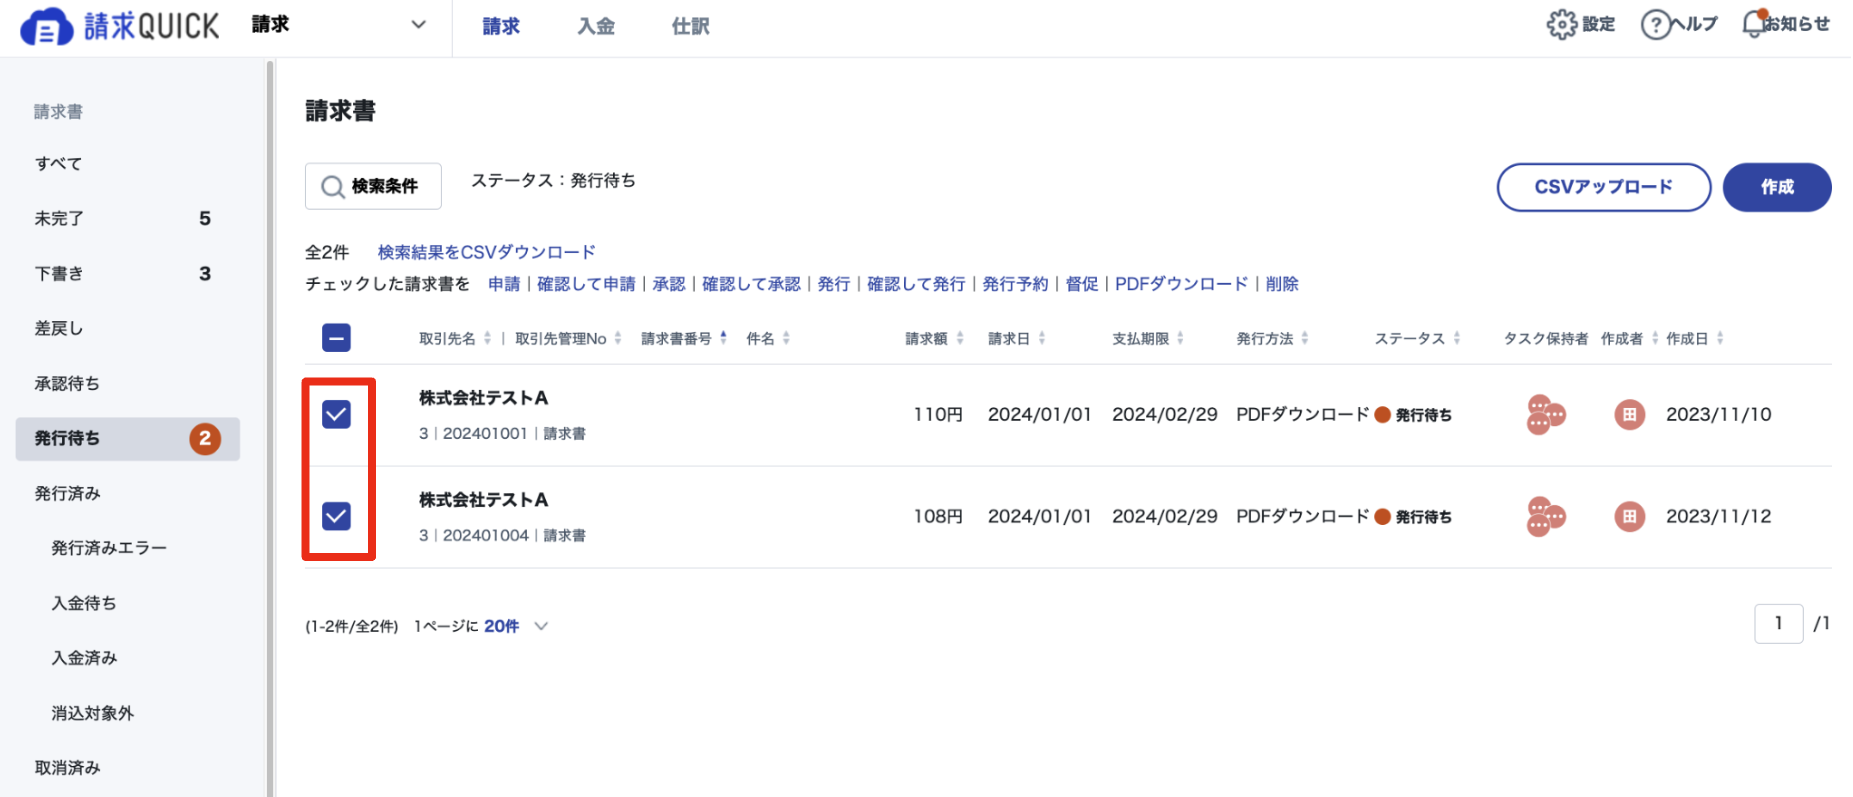Click the sidebar vertical scrollbar
1853x797 pixels.
coord(270,428)
